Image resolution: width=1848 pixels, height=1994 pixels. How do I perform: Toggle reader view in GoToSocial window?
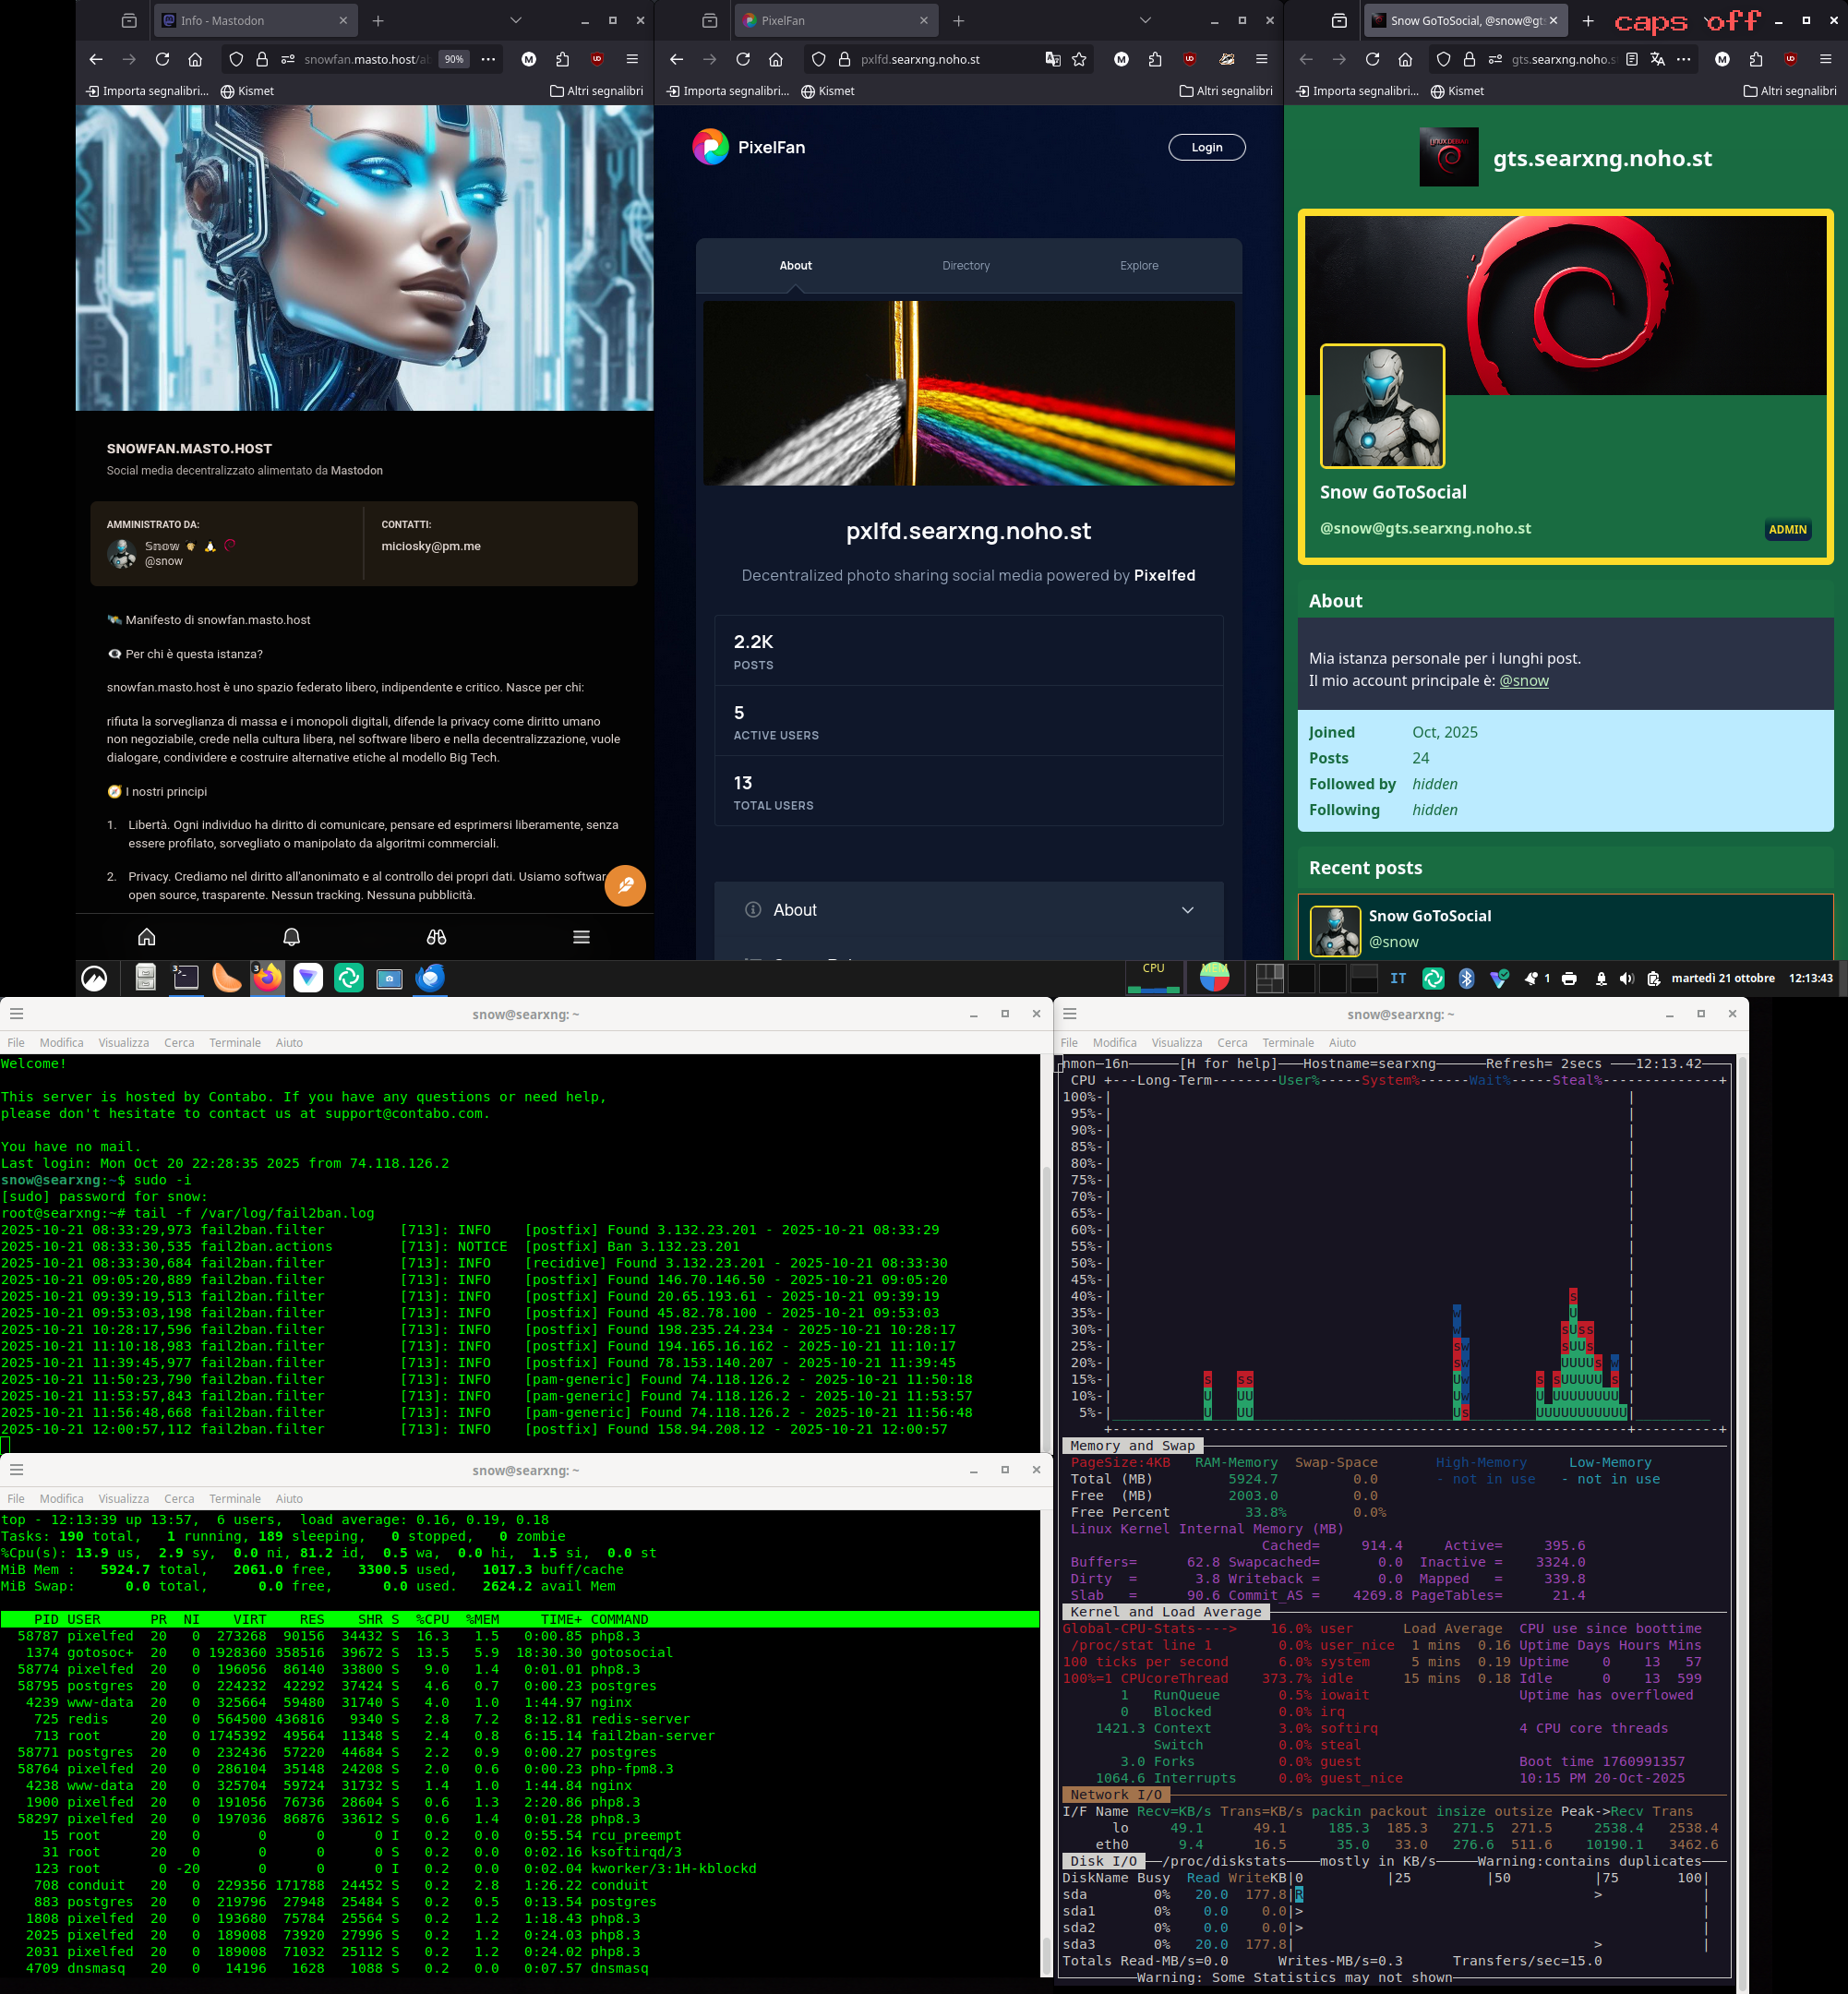click(x=1632, y=60)
